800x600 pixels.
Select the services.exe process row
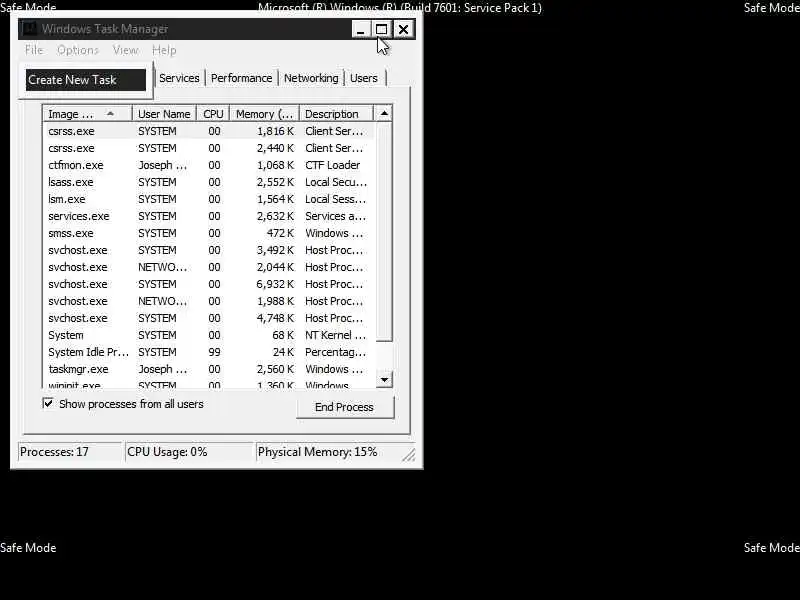point(209,216)
